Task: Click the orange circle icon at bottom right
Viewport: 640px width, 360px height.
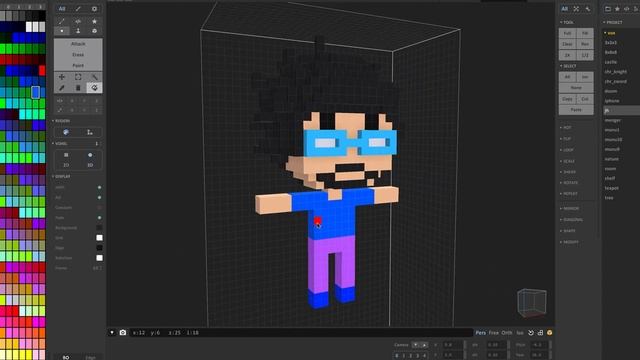Action: [x=549, y=333]
